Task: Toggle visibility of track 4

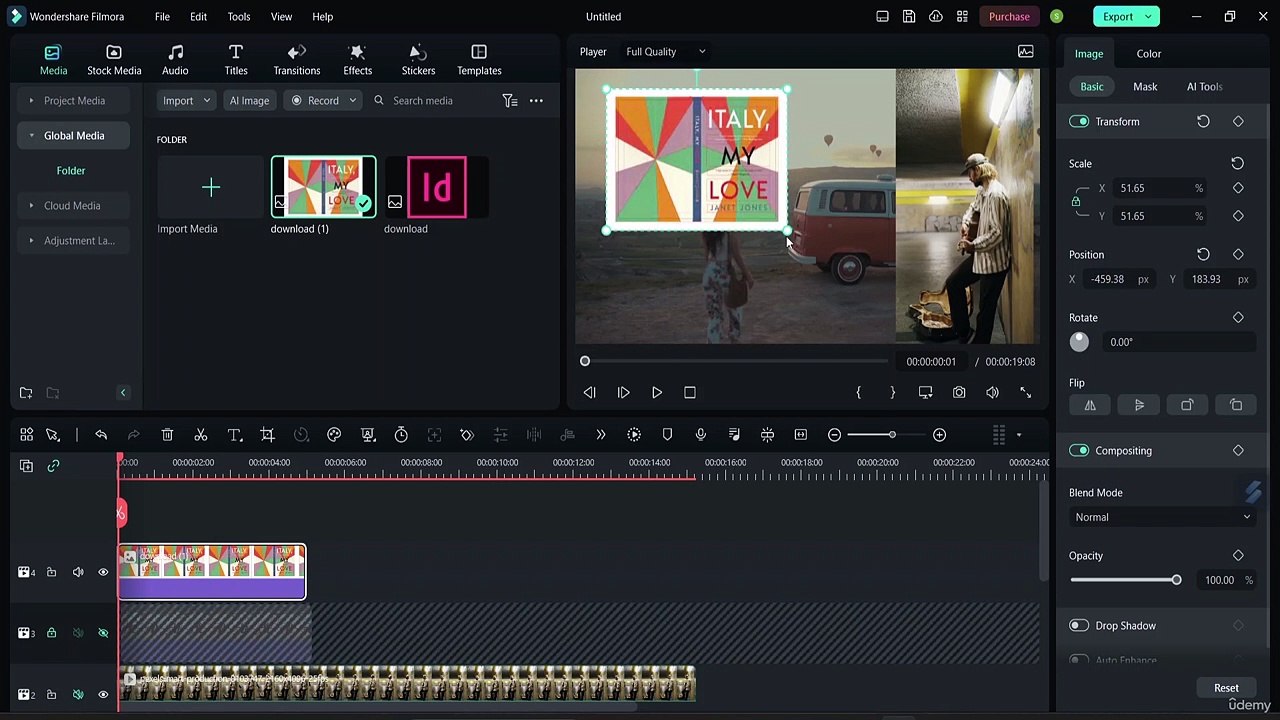Action: click(x=103, y=573)
